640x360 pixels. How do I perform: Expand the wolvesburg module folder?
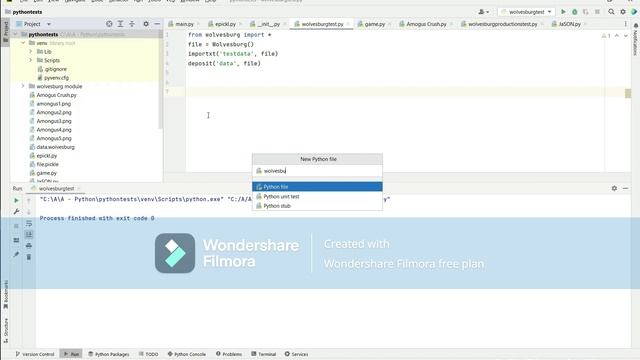click(23, 86)
